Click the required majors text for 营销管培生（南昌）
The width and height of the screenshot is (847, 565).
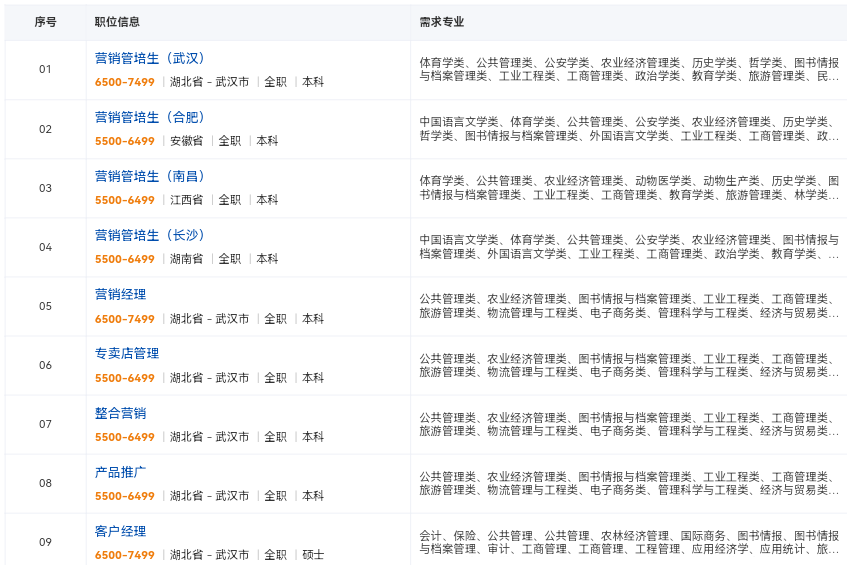coord(628,187)
